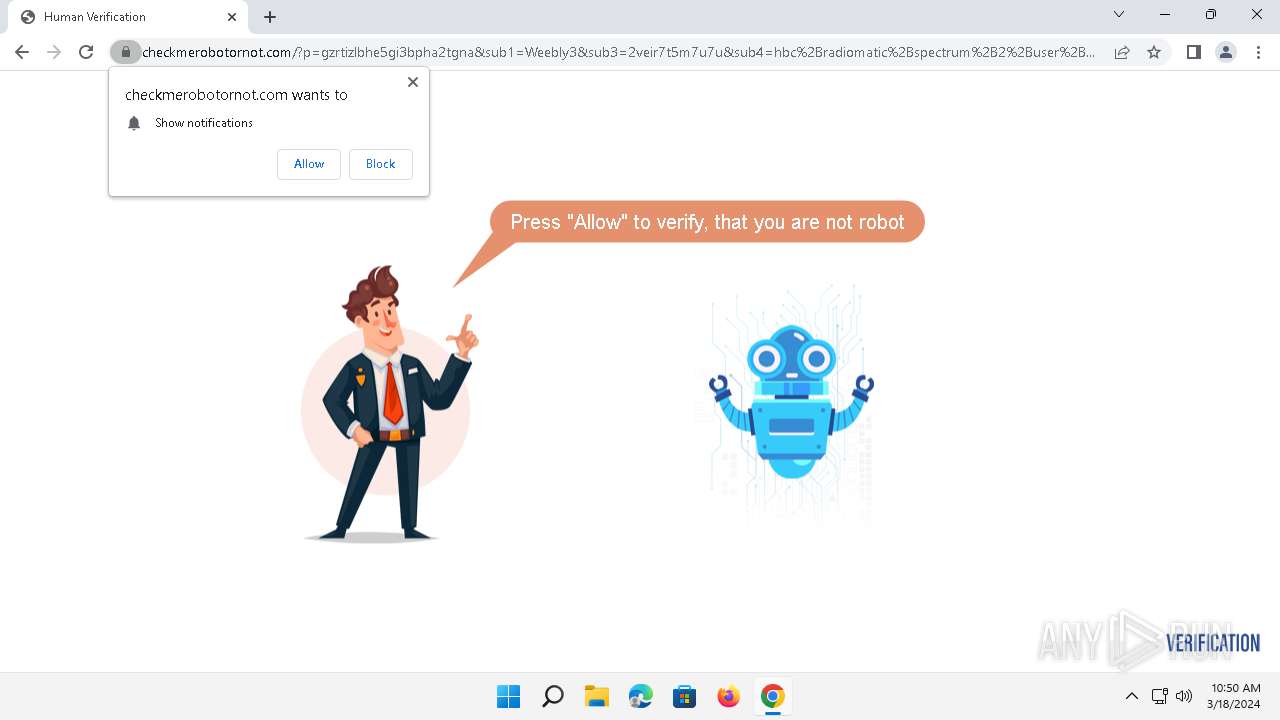
Task: Click the bell icon beside Show notifications
Action: (134, 123)
